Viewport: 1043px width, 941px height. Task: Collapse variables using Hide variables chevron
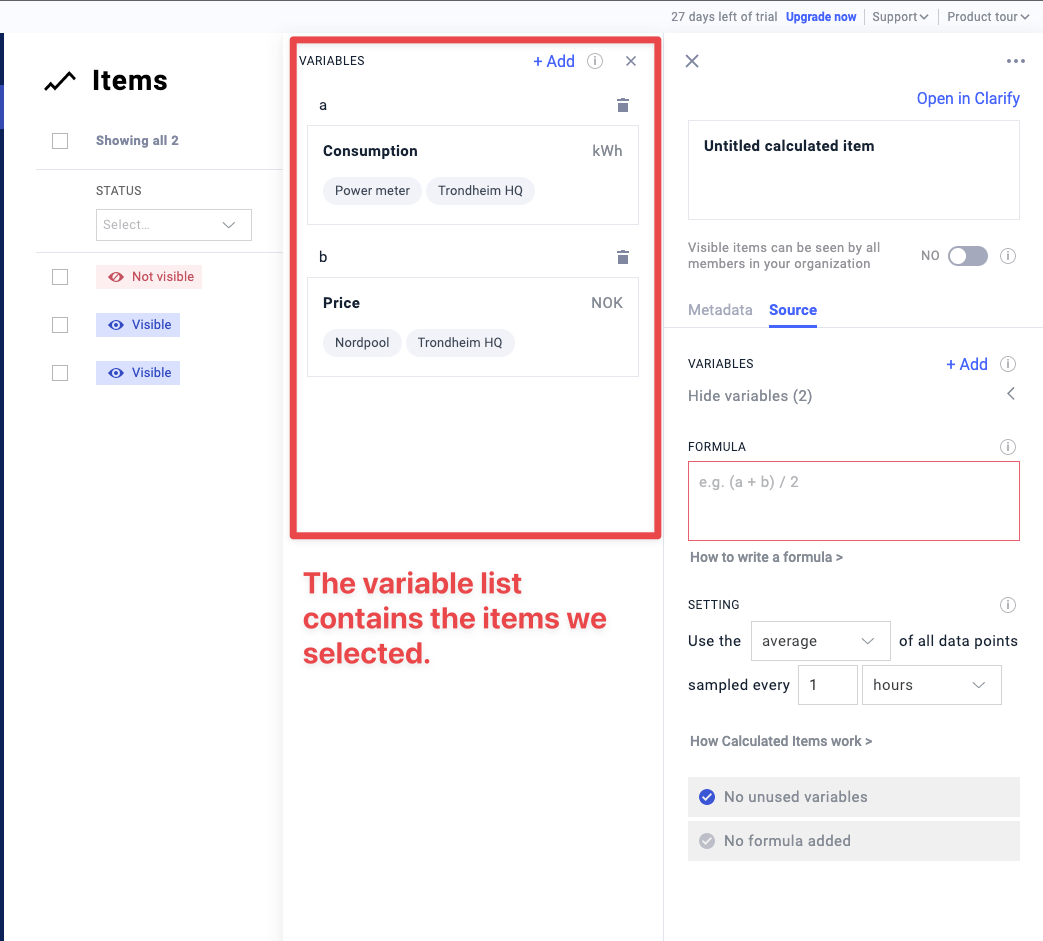[x=1010, y=394]
